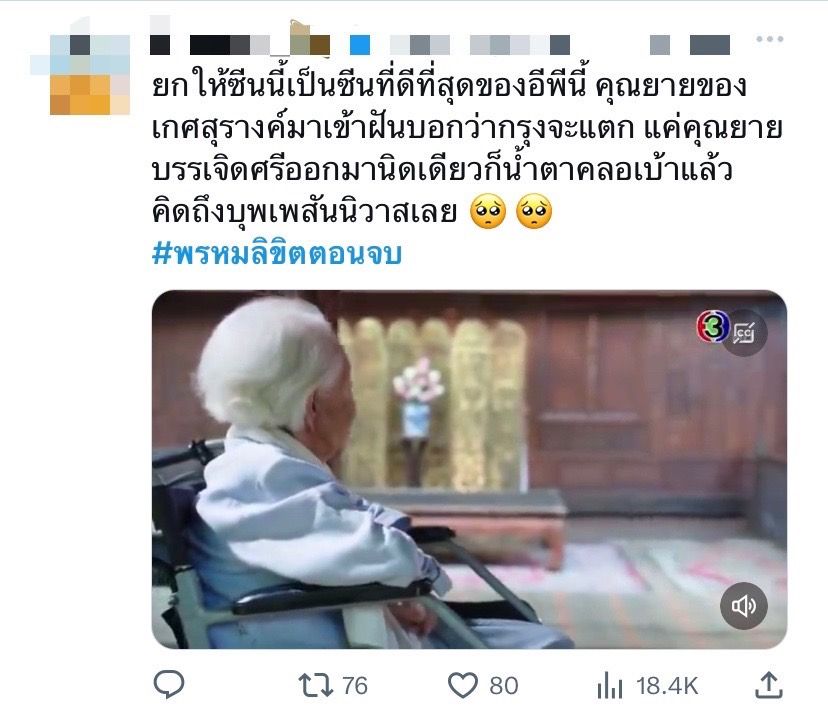Screen dimensions: 828x725
Task: Share the tweet via upload icon
Action: coord(769,685)
